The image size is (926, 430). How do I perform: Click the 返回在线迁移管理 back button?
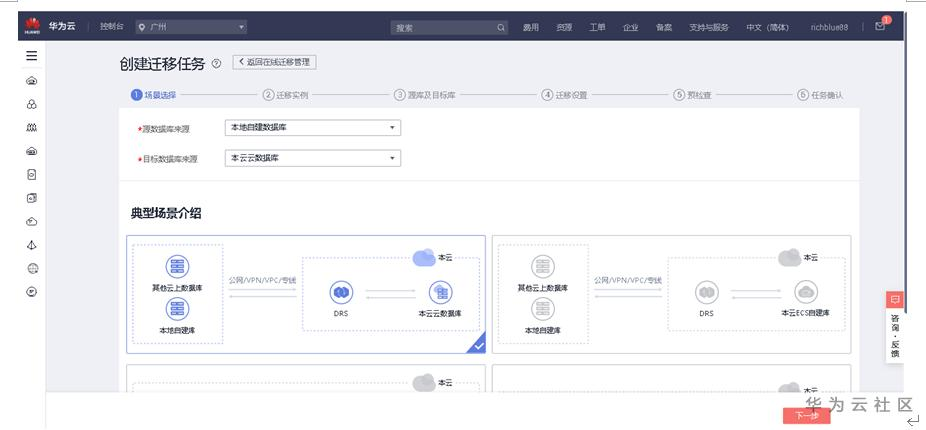pos(275,62)
